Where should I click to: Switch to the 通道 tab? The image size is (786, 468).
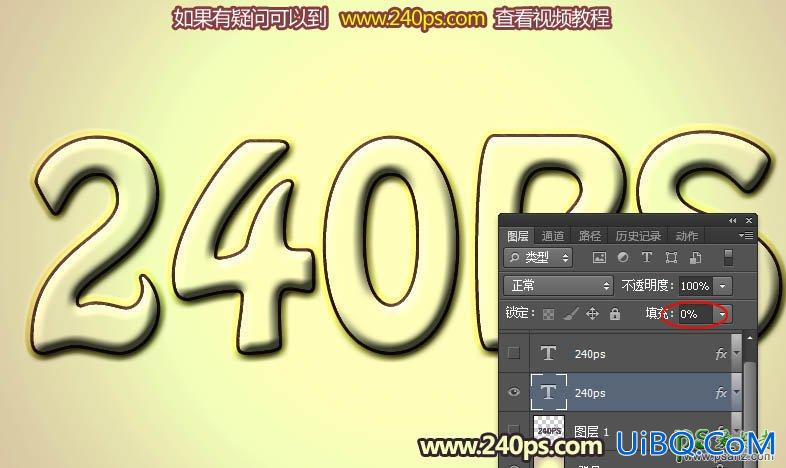coord(553,236)
